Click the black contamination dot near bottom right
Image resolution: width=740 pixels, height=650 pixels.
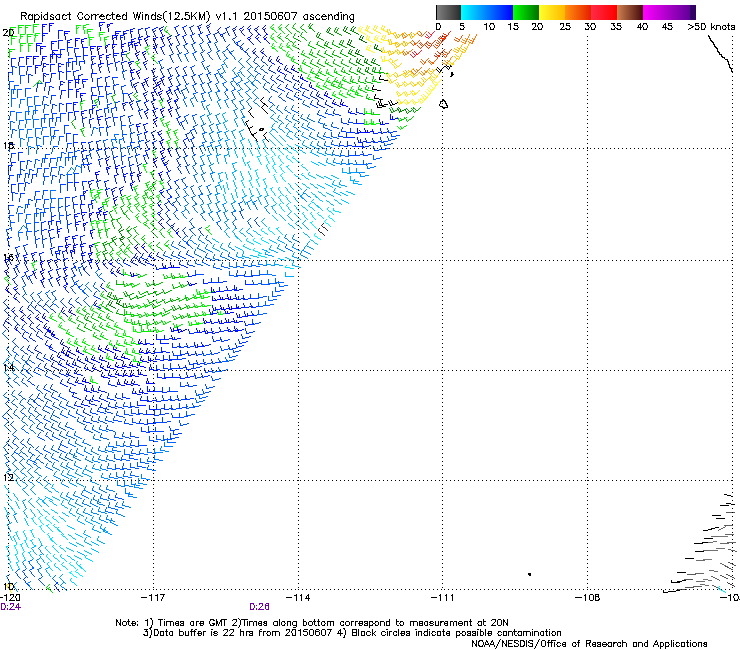coord(530,574)
